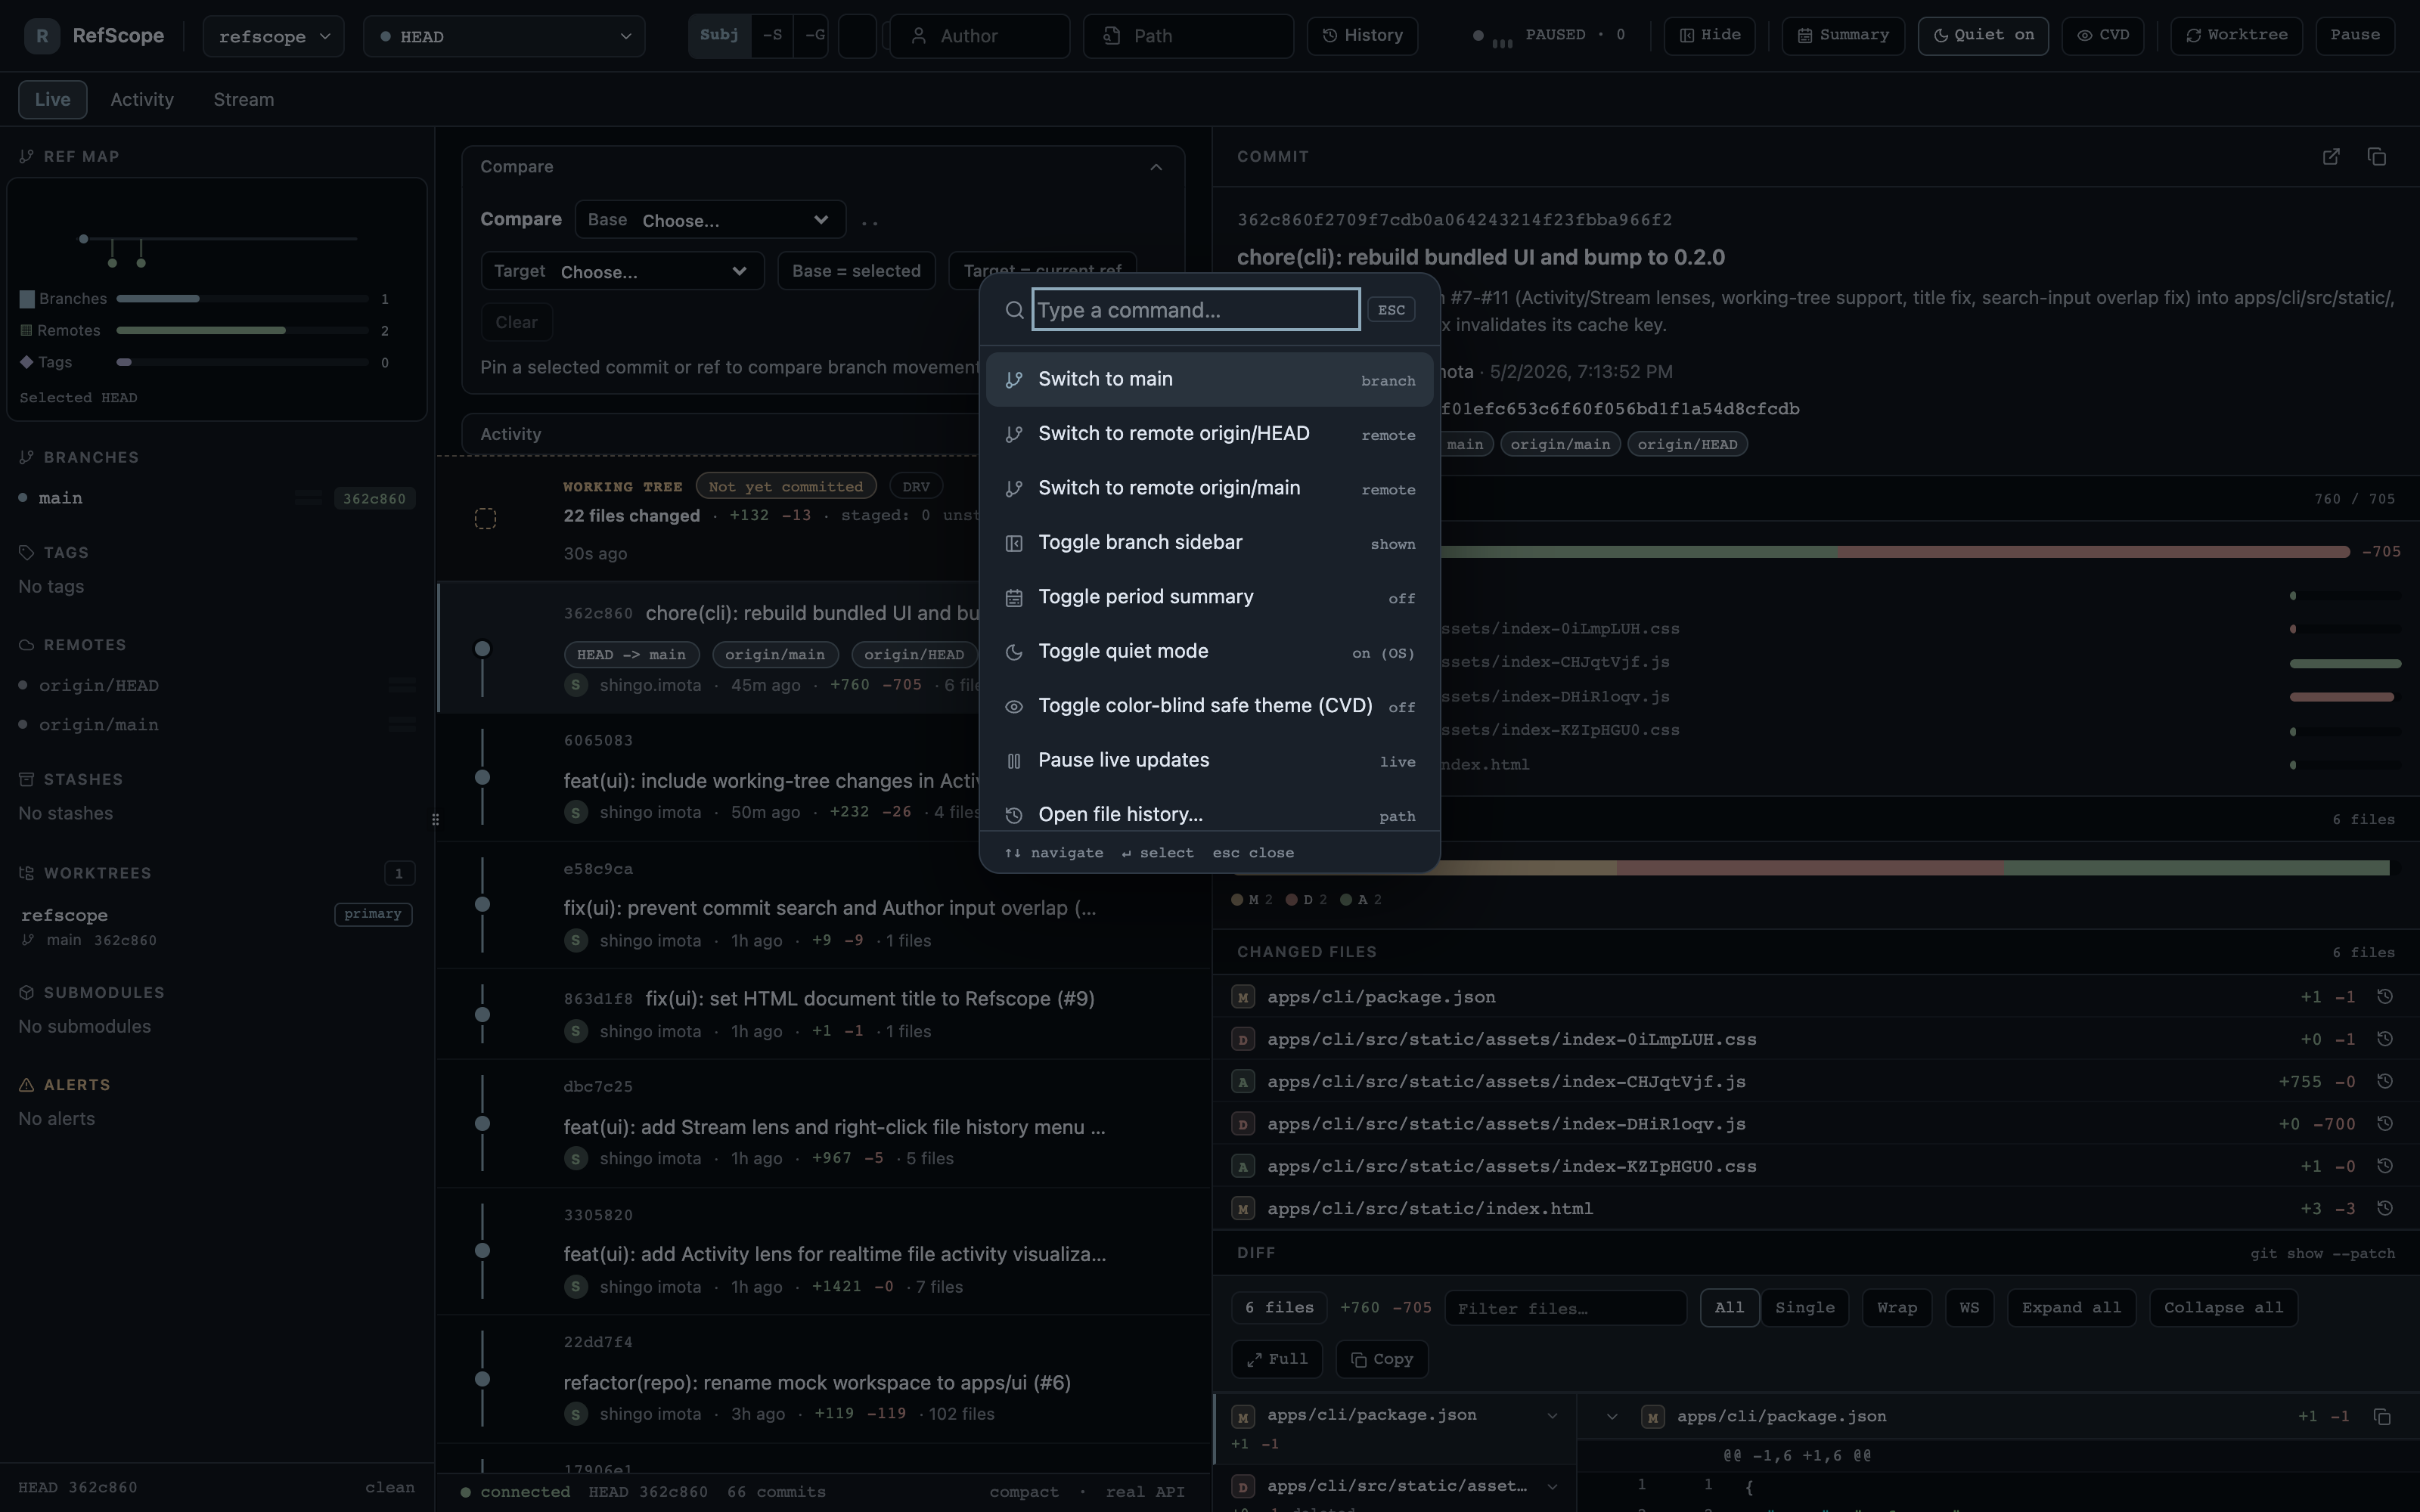Image resolution: width=2420 pixels, height=1512 pixels.
Task: Open file history icon for index-DHiR1oqv.js
Action: click(x=2384, y=1124)
